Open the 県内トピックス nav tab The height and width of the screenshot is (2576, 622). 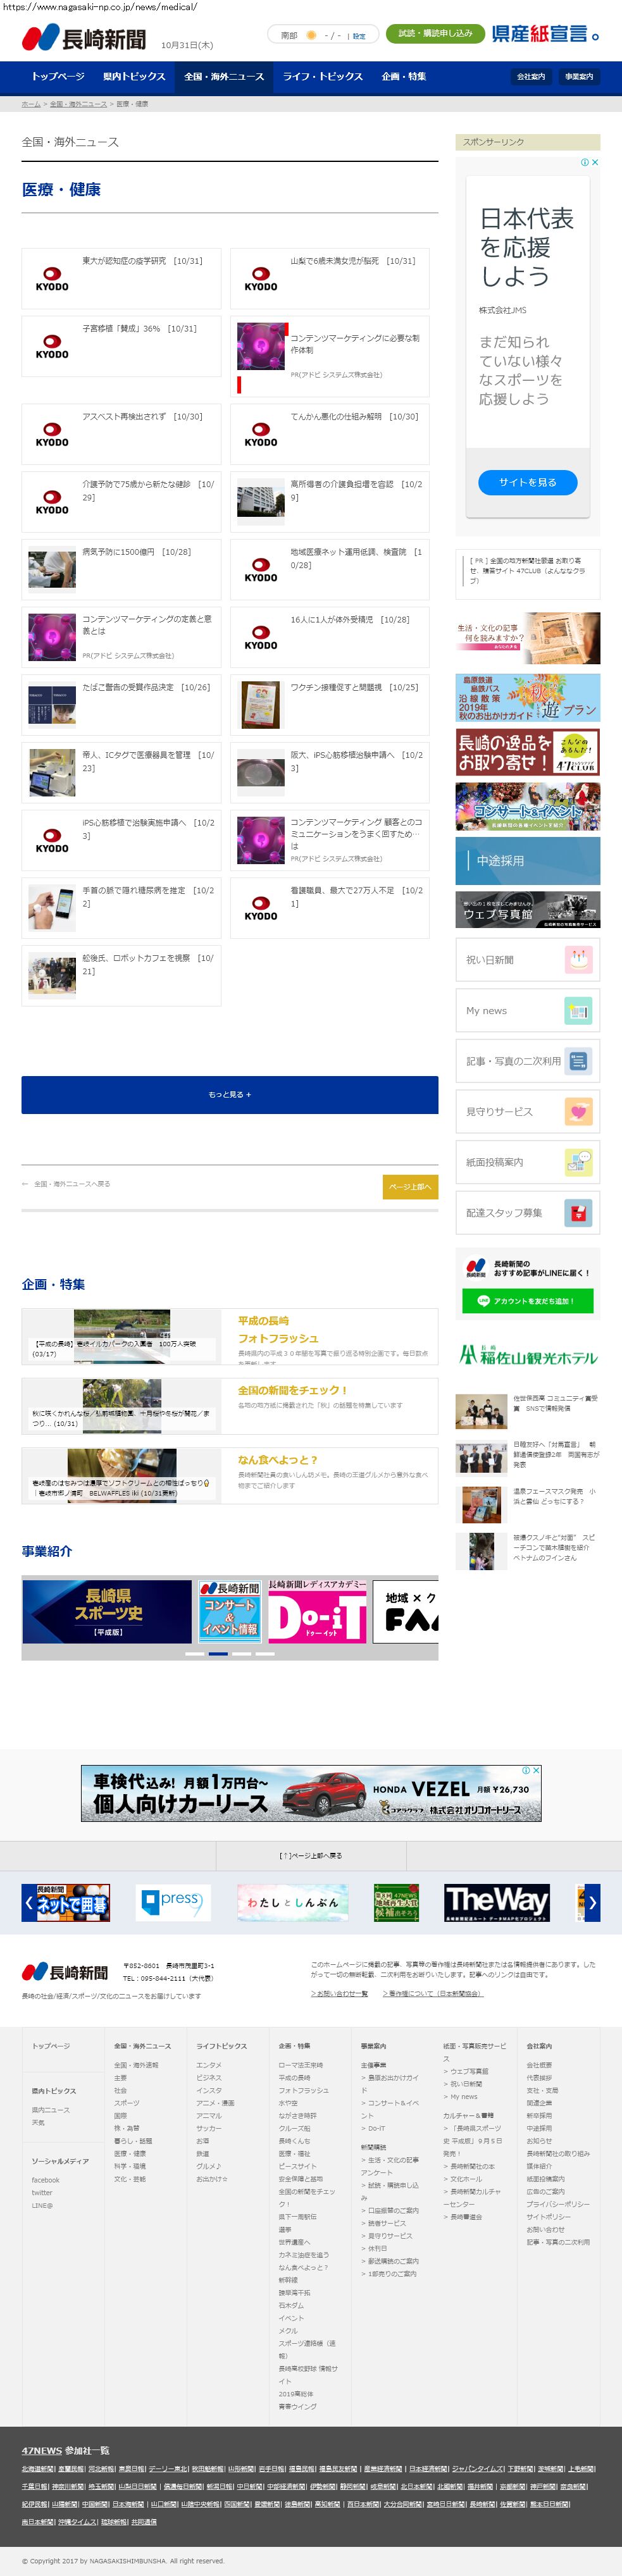pyautogui.click(x=134, y=76)
